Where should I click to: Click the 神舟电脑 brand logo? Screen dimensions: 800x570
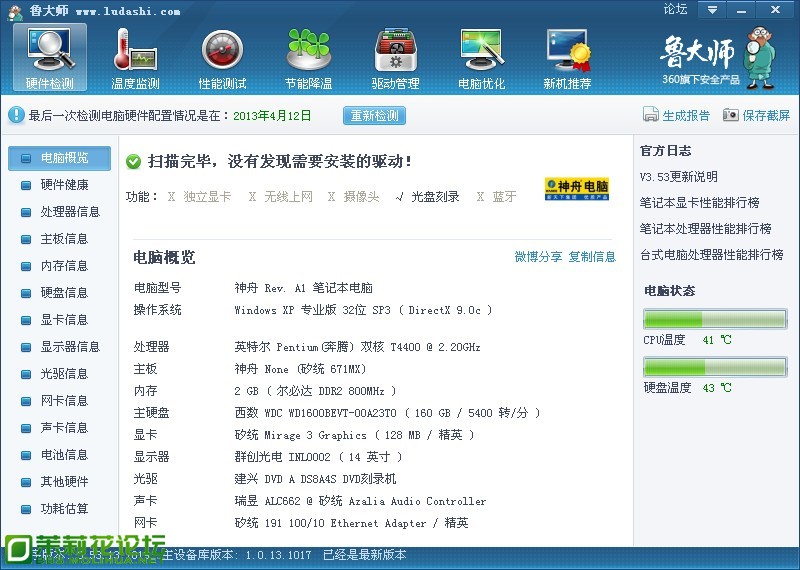click(x=577, y=188)
